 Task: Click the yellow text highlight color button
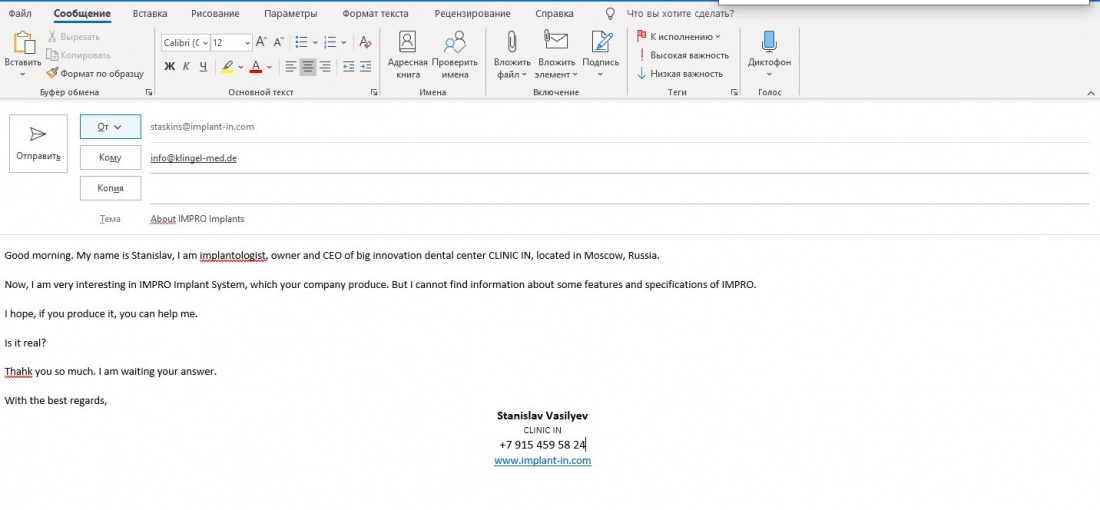[228, 67]
